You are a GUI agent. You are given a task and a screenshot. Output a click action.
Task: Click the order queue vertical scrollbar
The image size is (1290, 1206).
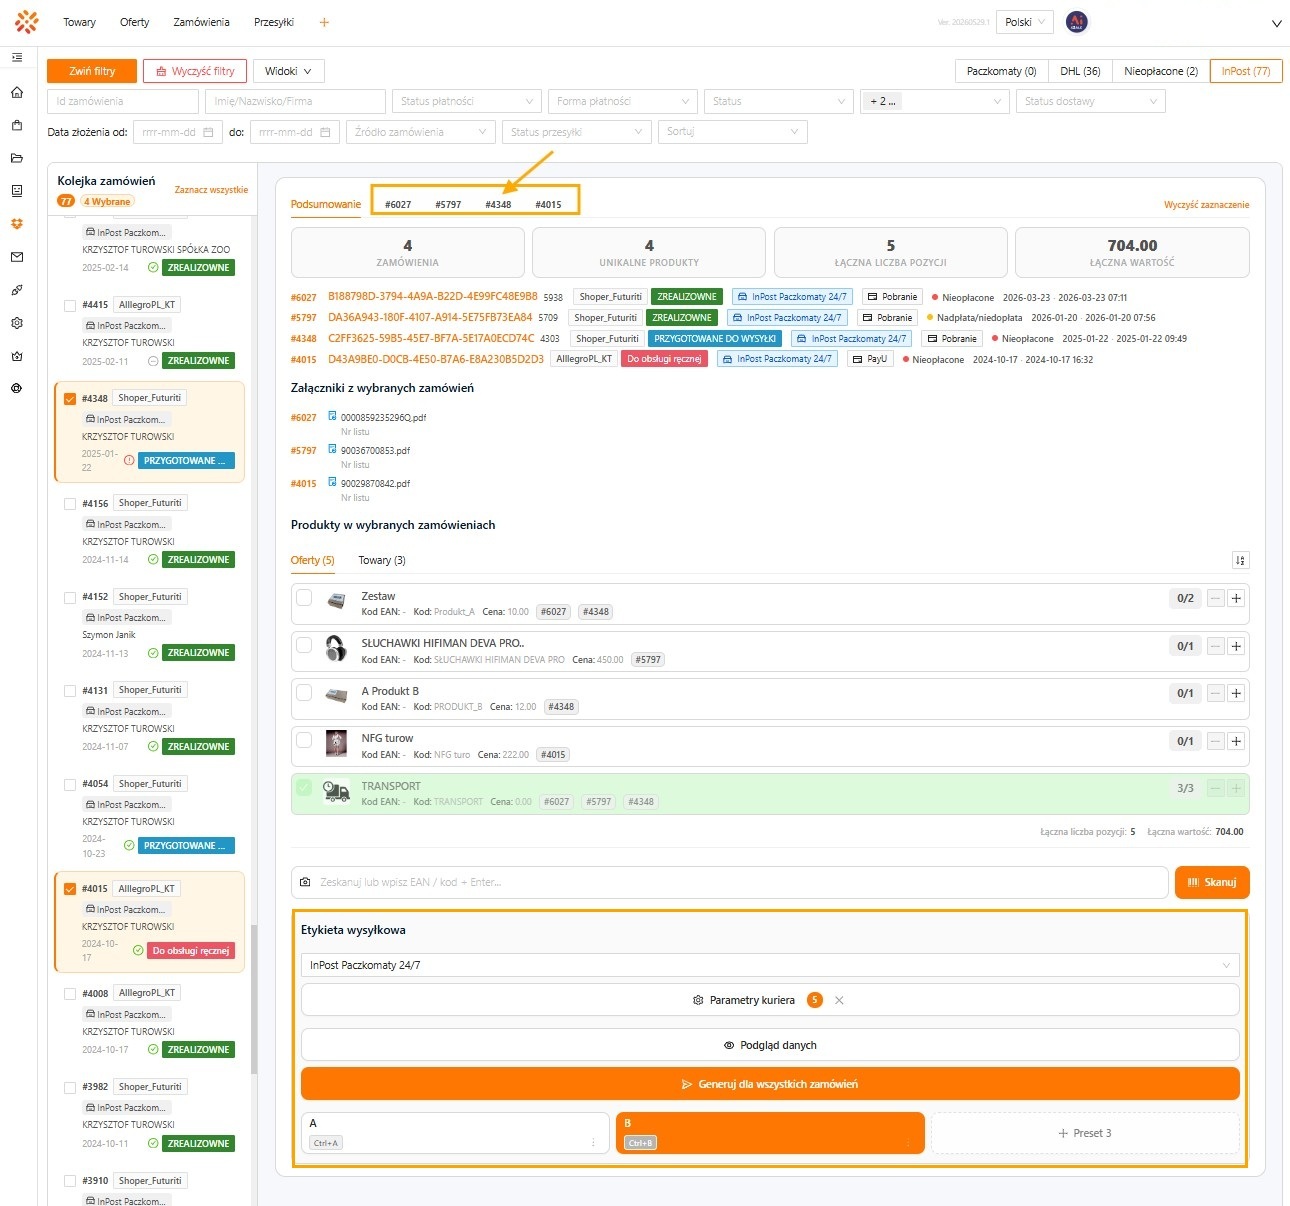[x=253, y=999]
